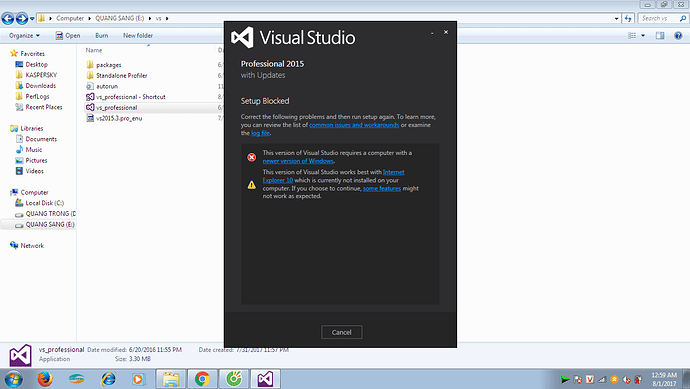Viewport: 690px width, 389px height.
Task: Open recent pages dropdown next to Forward
Action: pyautogui.click(x=32, y=19)
